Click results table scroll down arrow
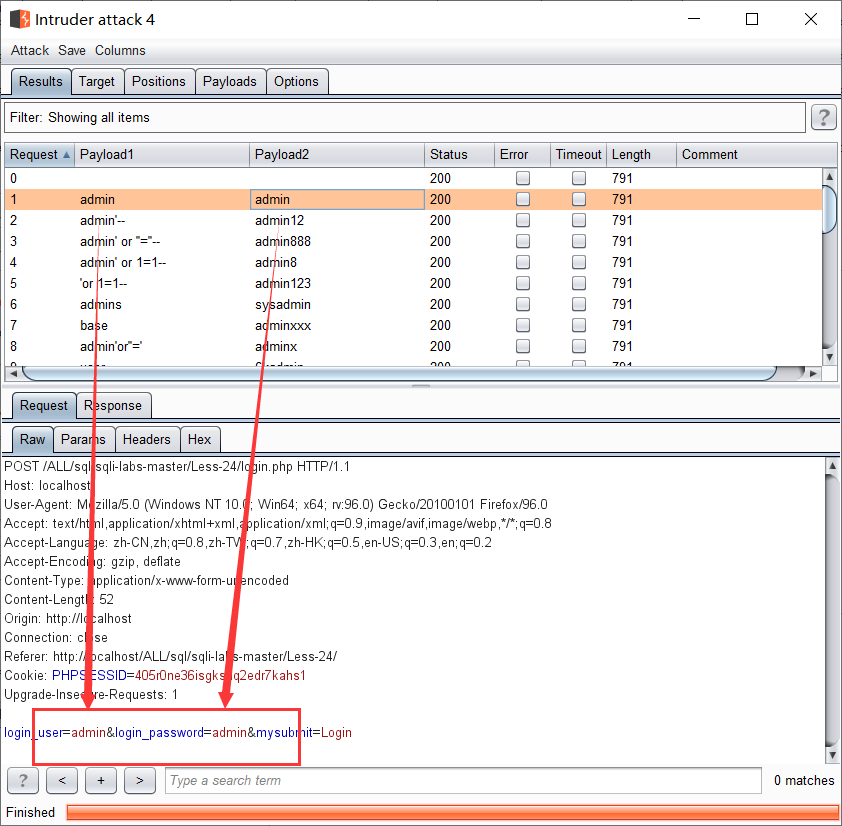Image resolution: width=842 pixels, height=826 pixels. pos(830,357)
